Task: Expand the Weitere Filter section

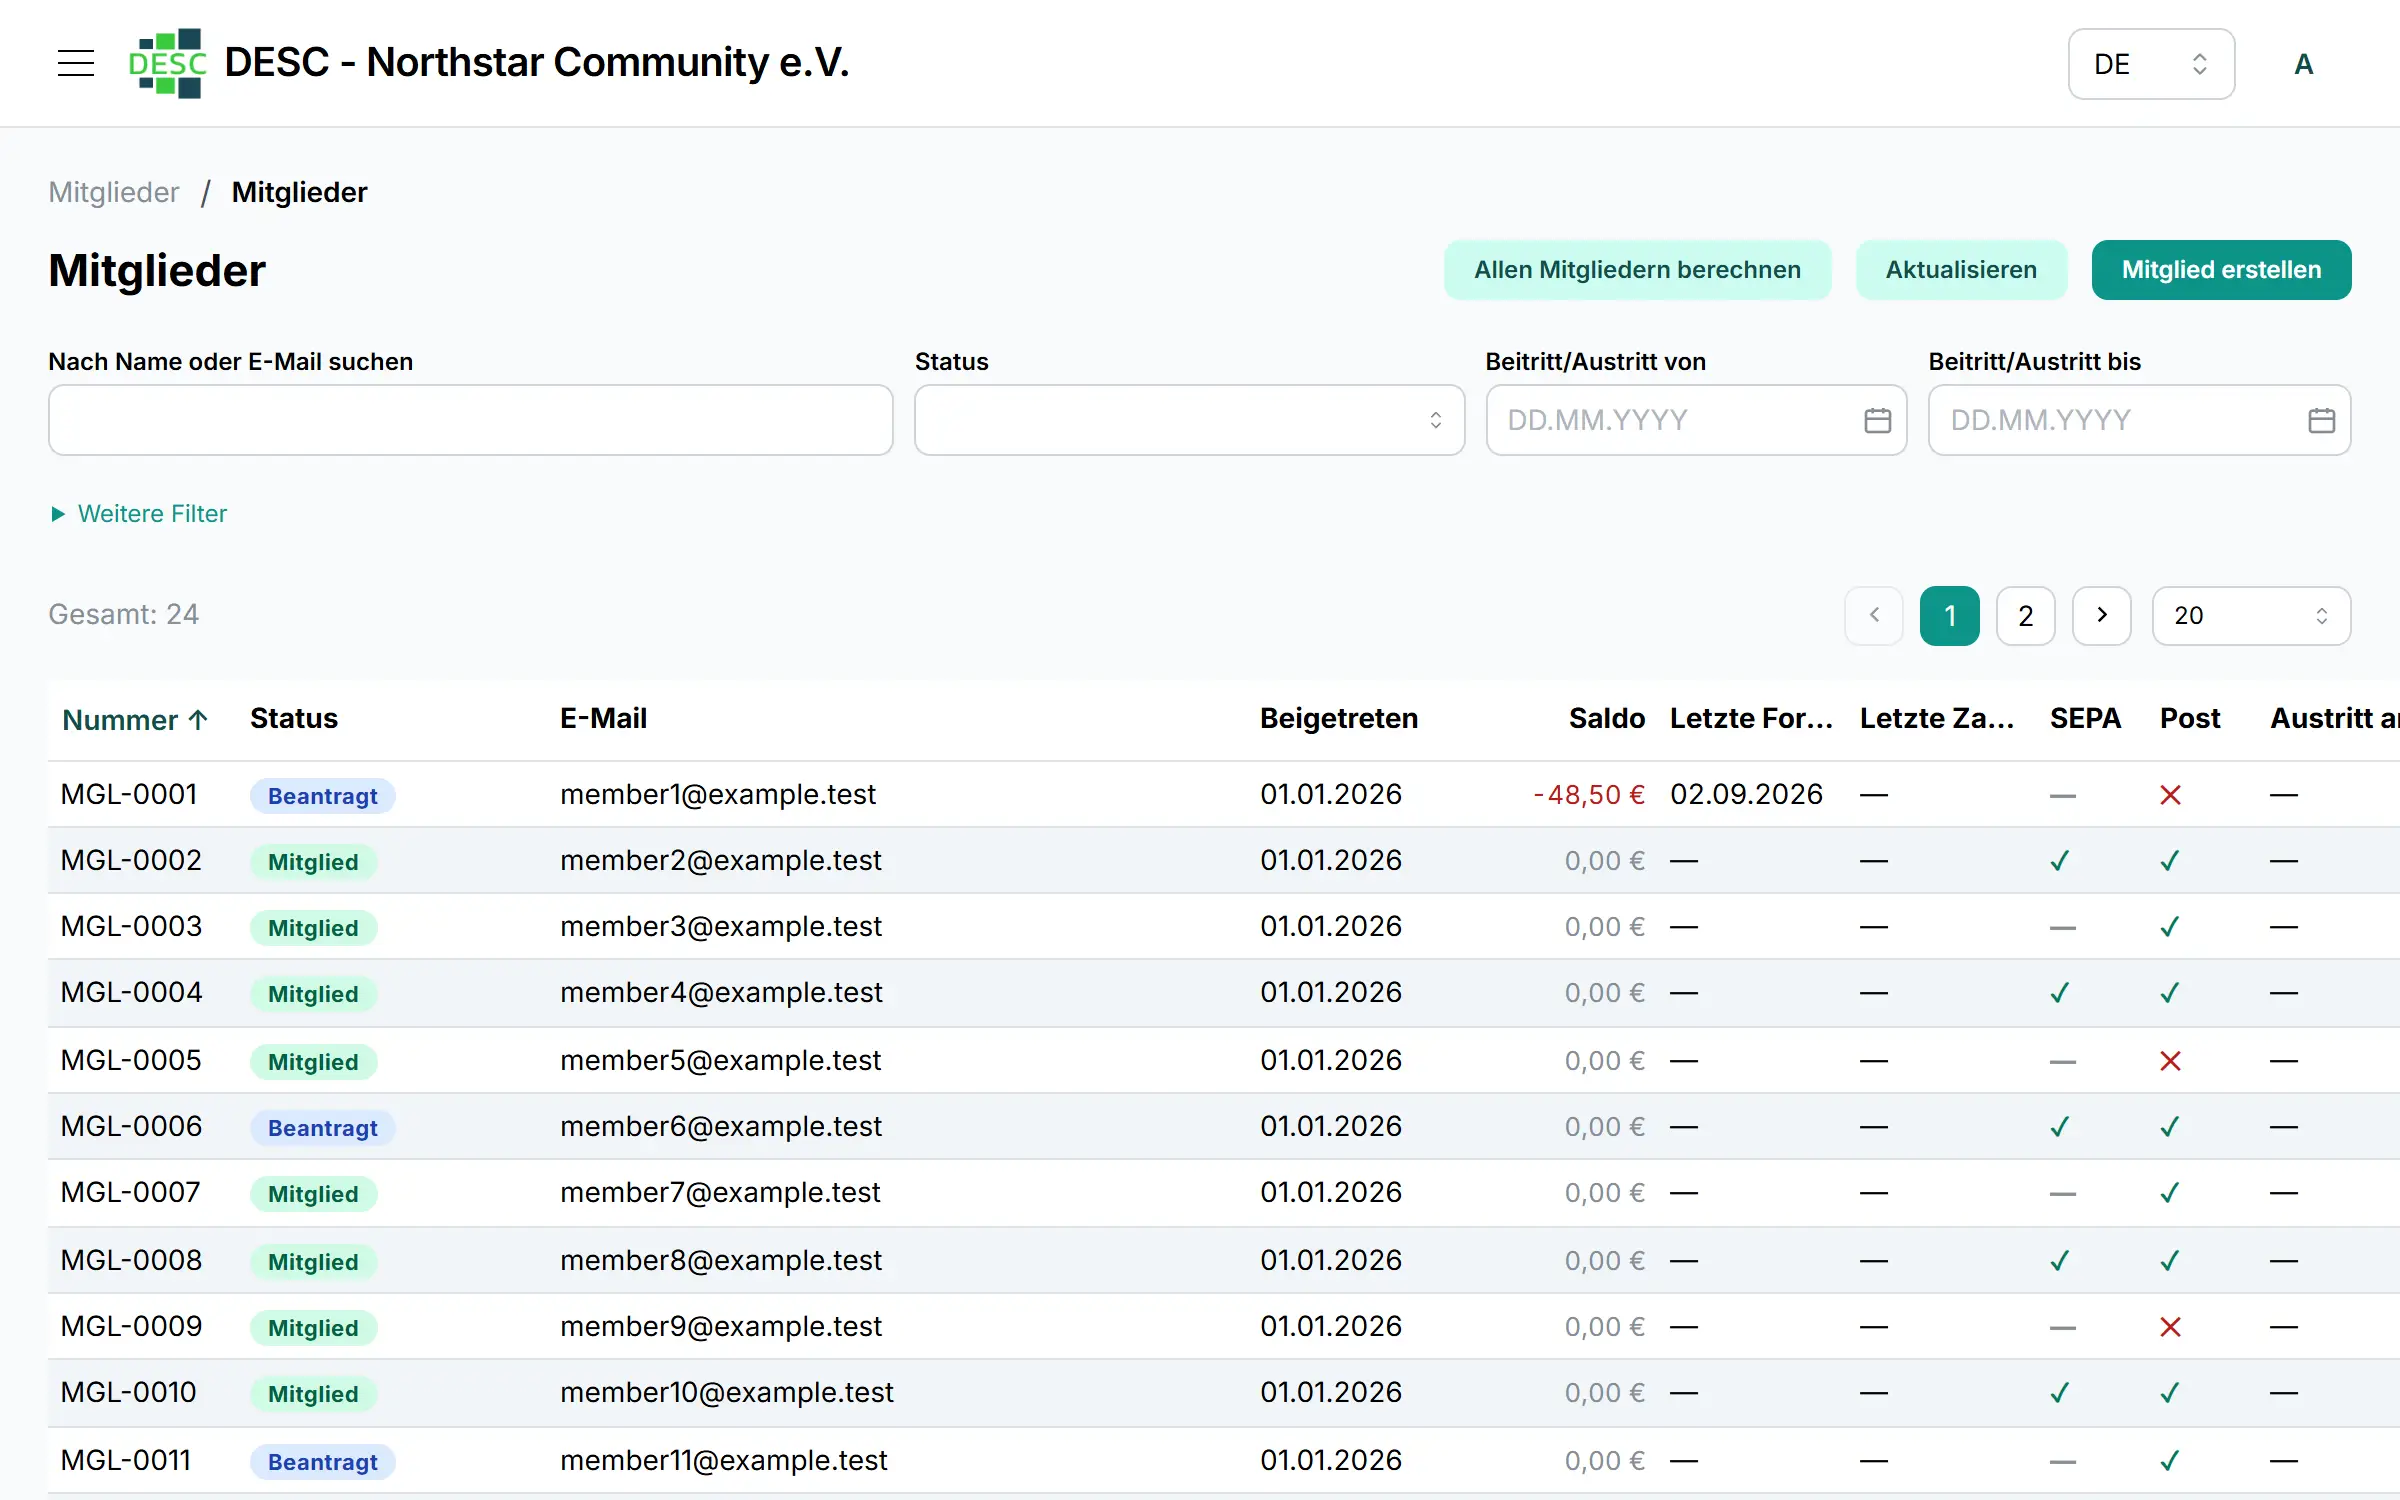Action: (139, 513)
